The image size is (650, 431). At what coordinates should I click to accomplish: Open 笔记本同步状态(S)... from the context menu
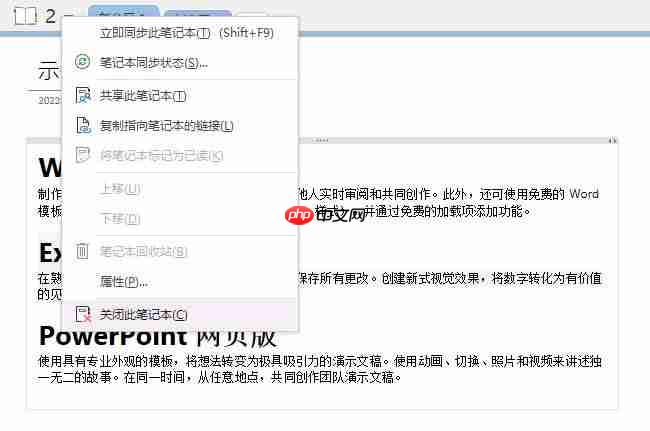pos(180,63)
